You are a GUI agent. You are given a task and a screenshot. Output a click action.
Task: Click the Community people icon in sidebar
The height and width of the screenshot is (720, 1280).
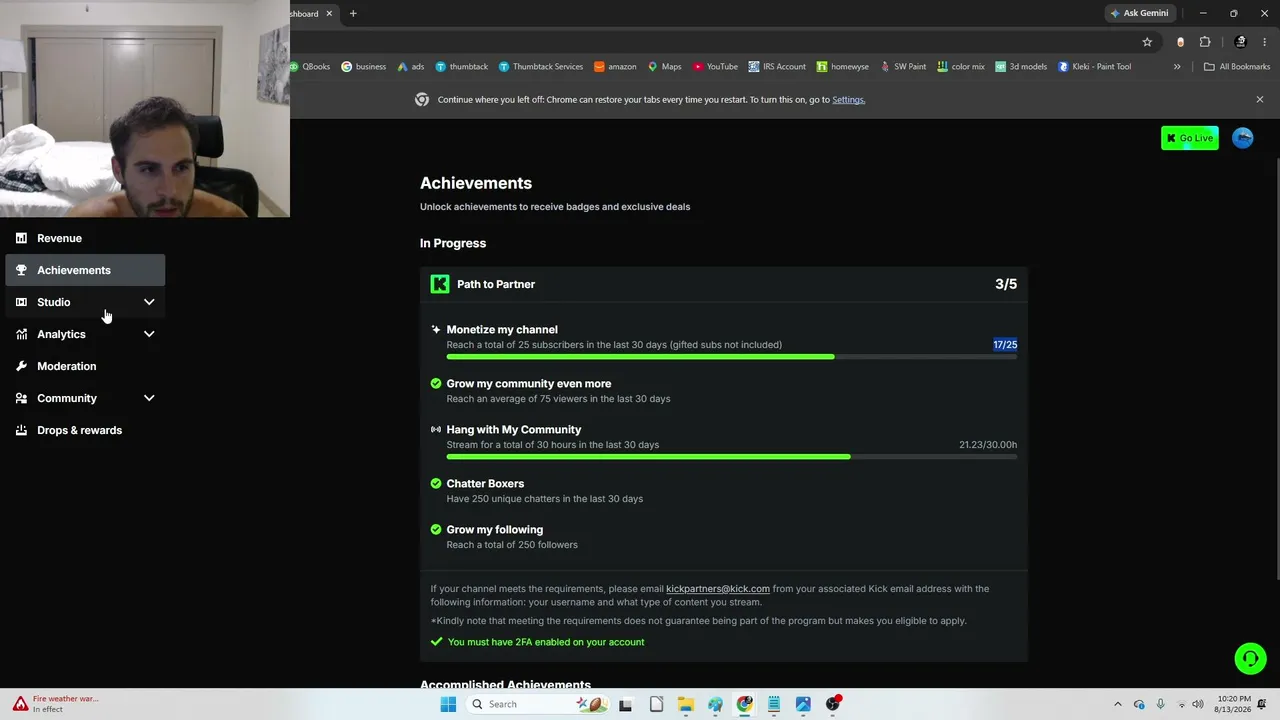pyautogui.click(x=21, y=398)
